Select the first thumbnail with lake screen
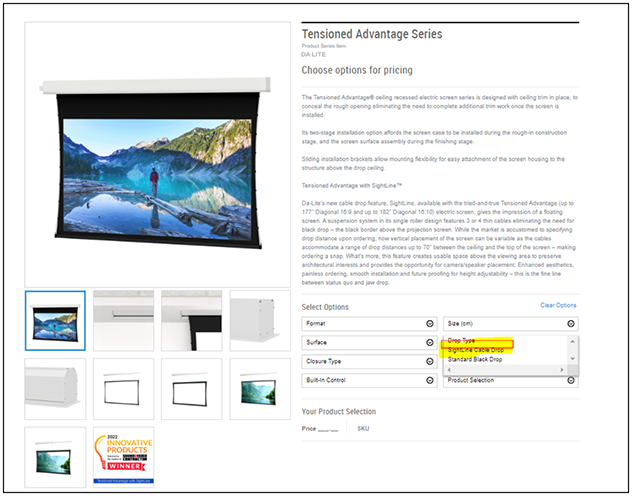 pos(55,321)
